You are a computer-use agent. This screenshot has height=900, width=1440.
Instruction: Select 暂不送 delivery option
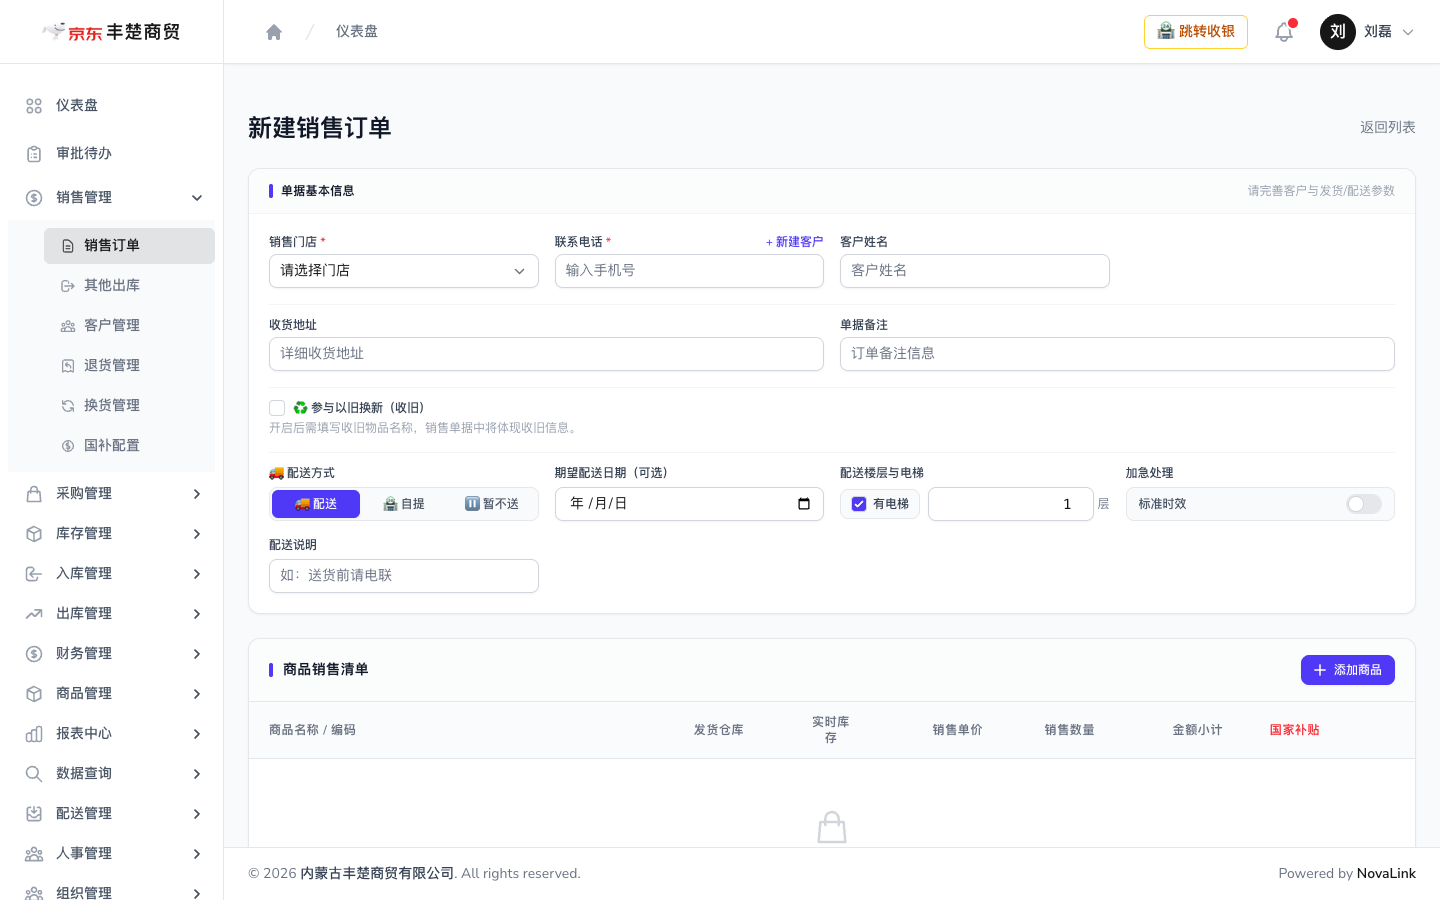pos(492,504)
